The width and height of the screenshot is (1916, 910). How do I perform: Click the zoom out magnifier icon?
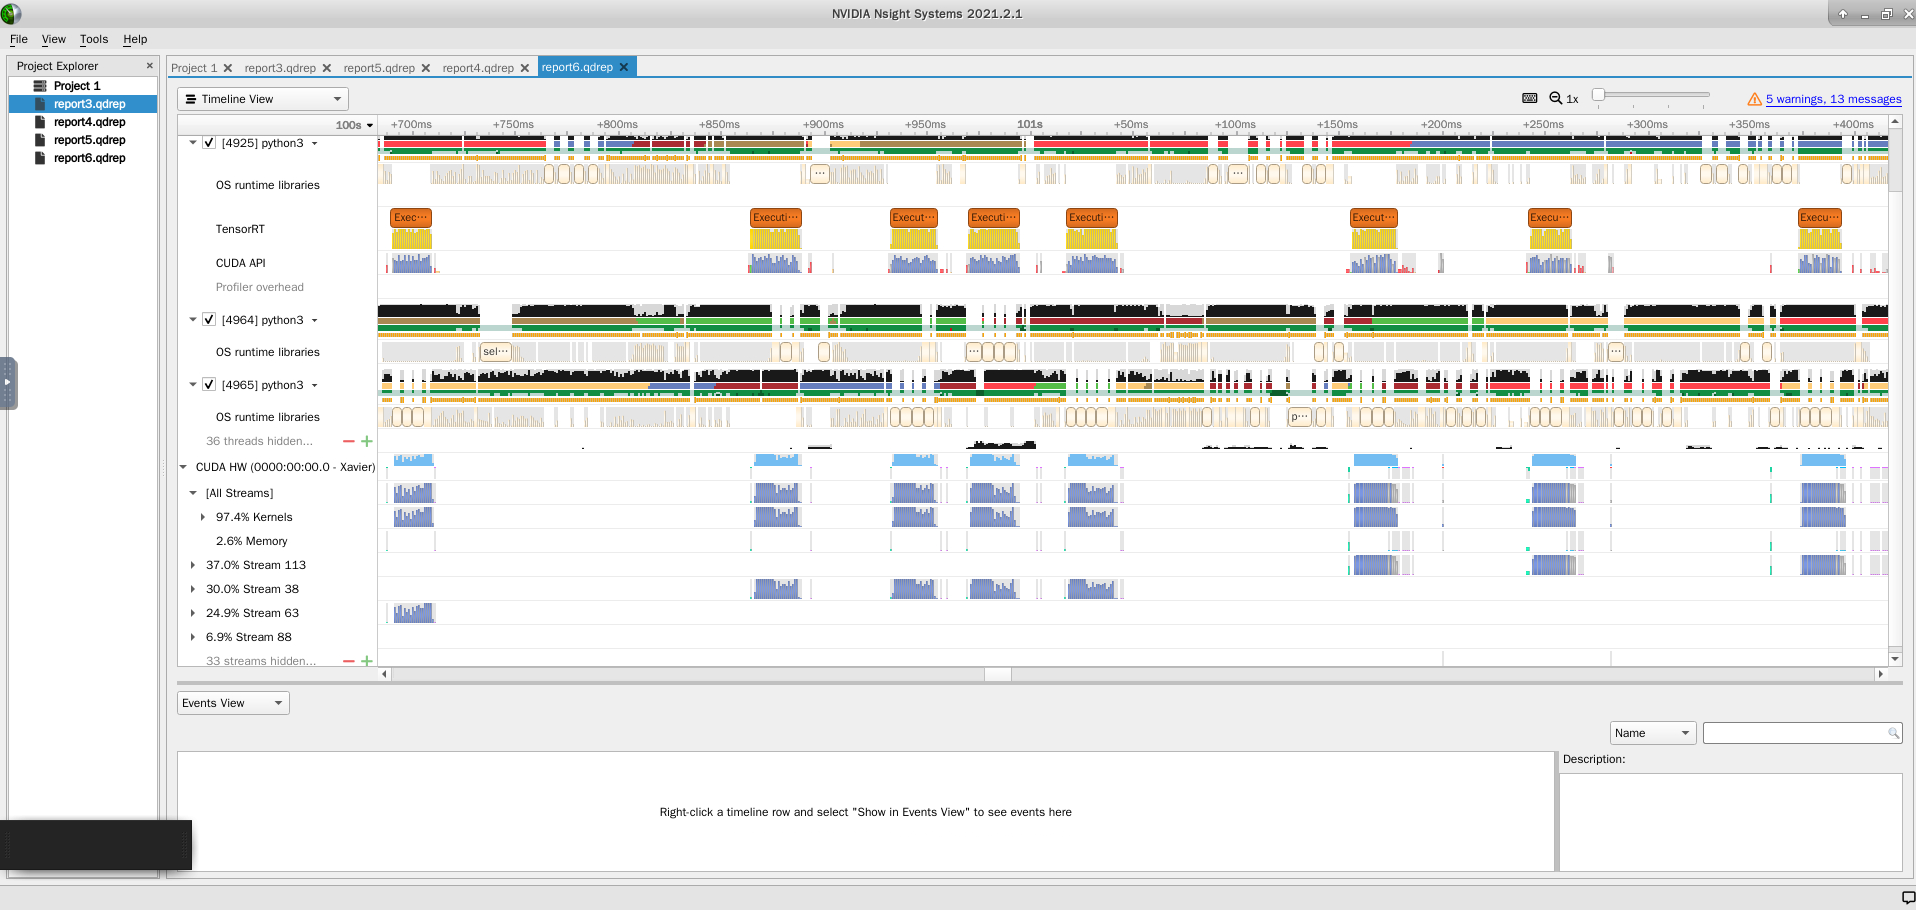(x=1556, y=98)
